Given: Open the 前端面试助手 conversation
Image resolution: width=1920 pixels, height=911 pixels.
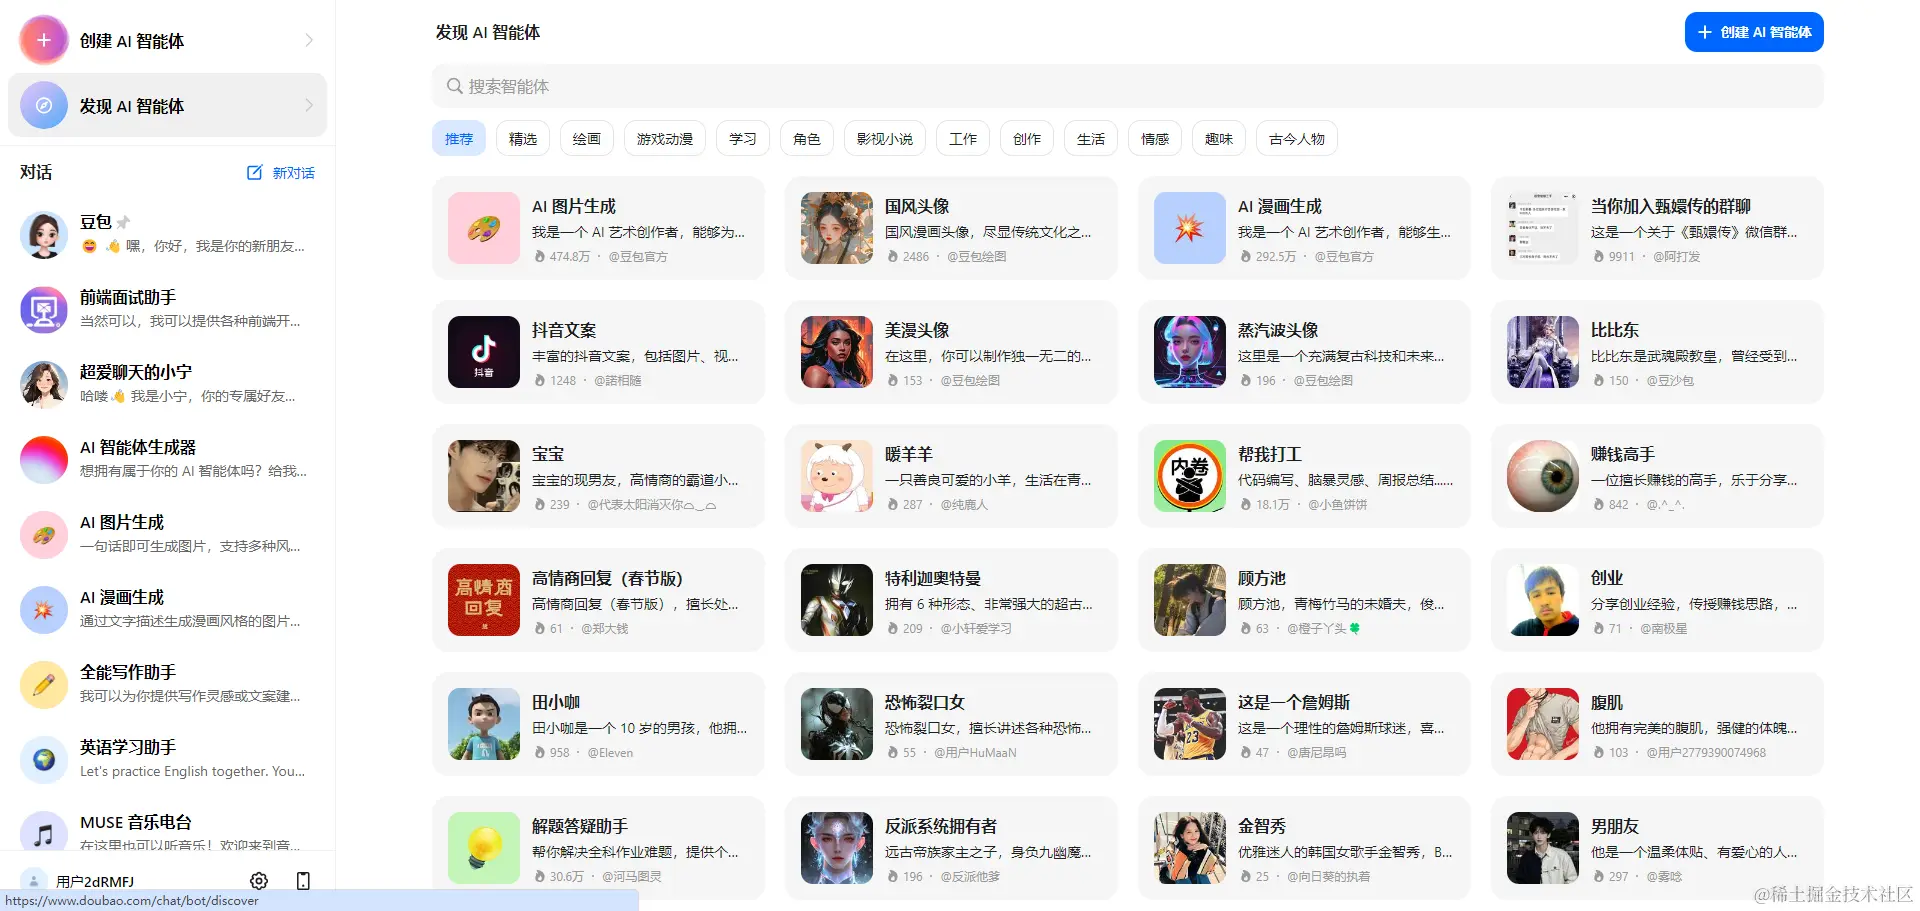Looking at the screenshot, I should tap(168, 309).
